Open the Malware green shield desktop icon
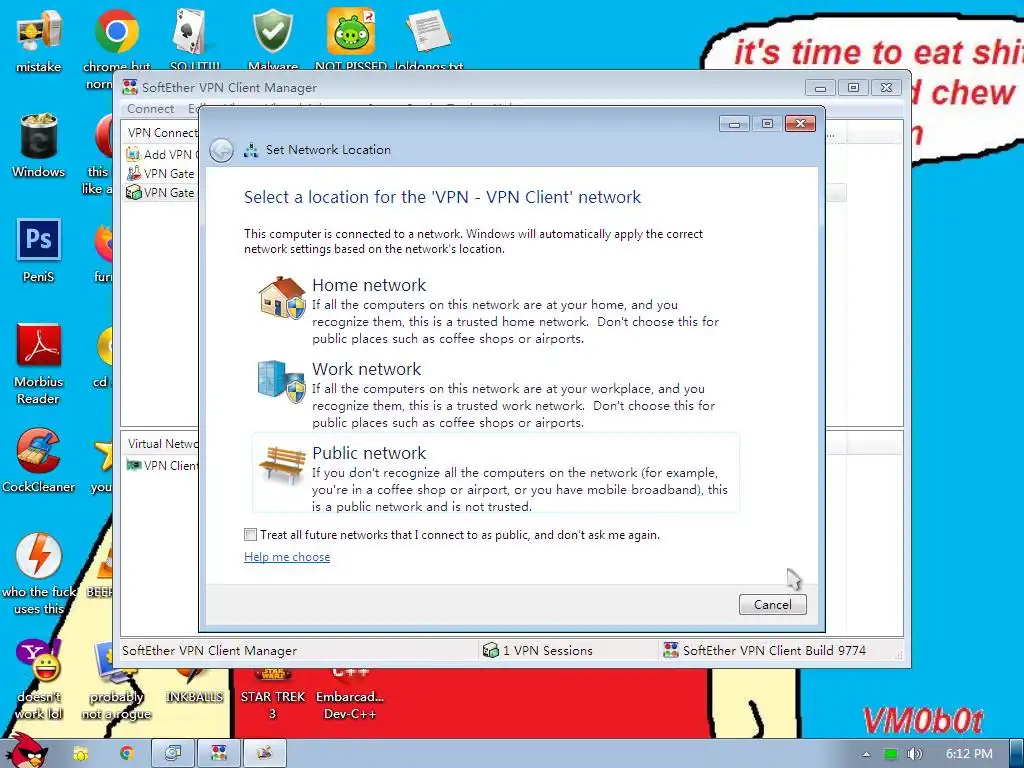The image size is (1024, 768). click(273, 31)
